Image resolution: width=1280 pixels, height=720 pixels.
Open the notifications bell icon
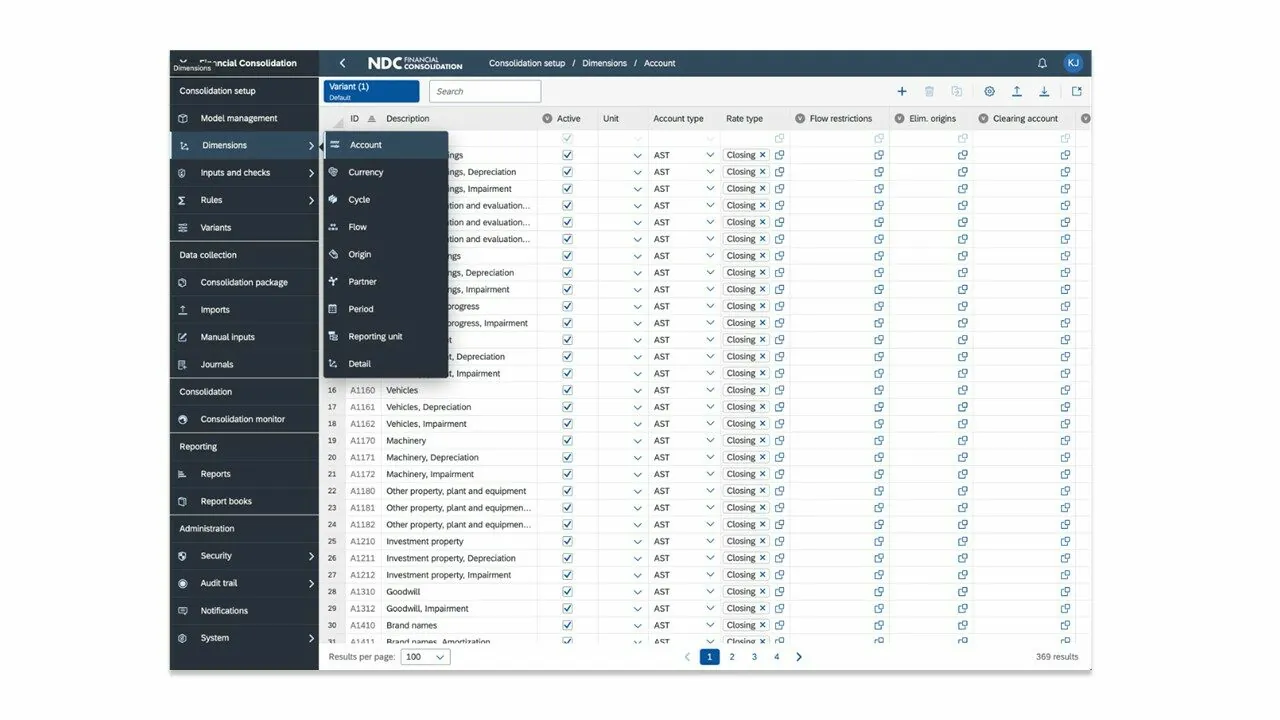click(1042, 63)
